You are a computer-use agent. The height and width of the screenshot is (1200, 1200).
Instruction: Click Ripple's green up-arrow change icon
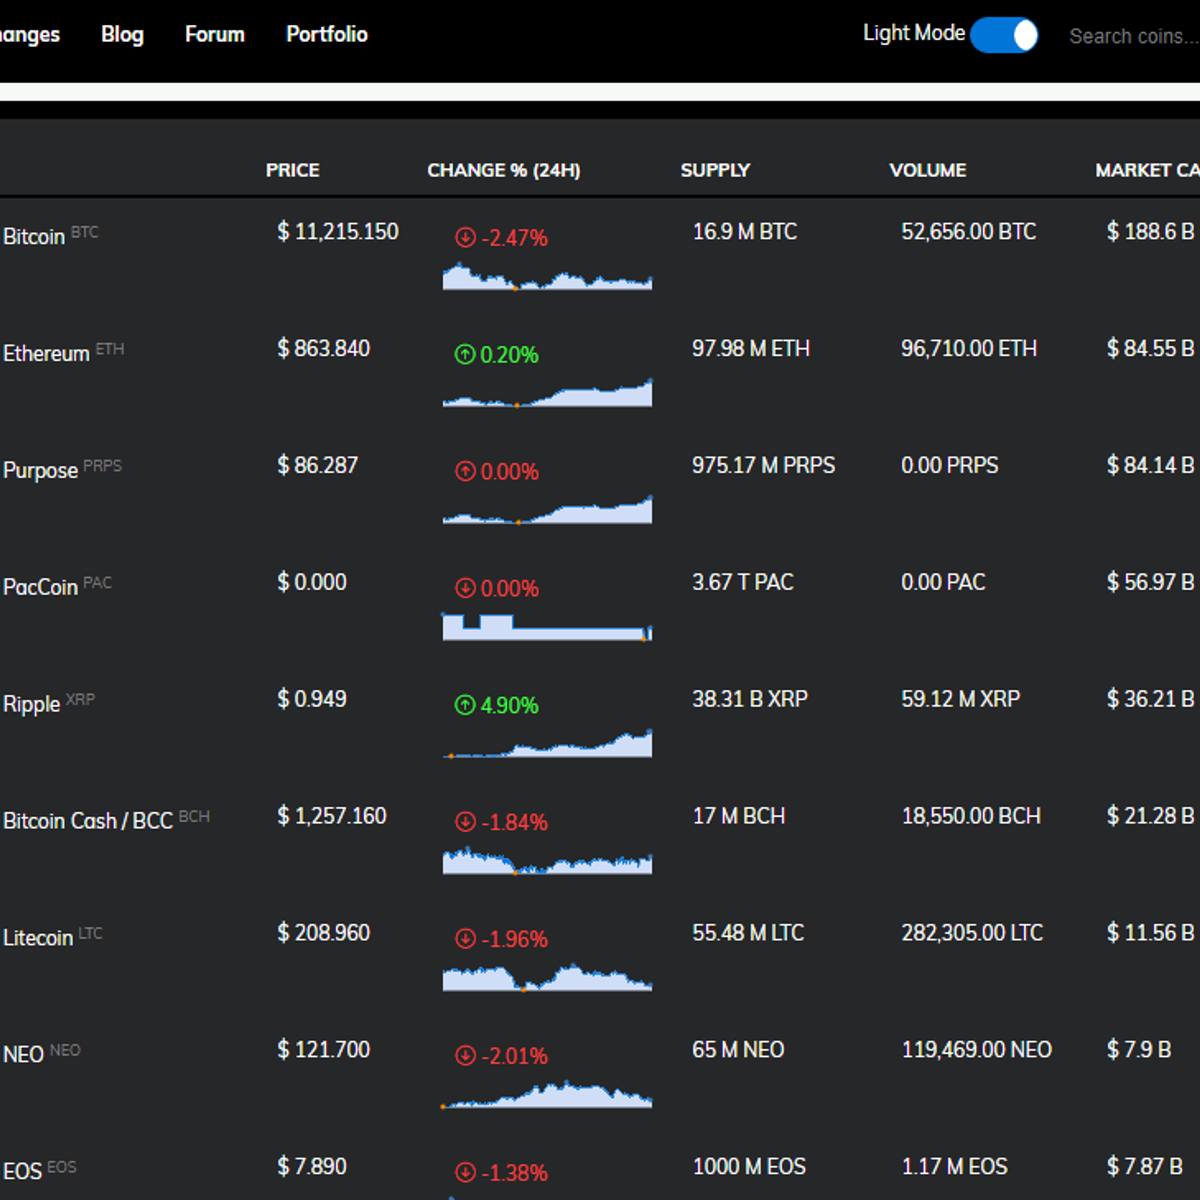pyautogui.click(x=465, y=705)
